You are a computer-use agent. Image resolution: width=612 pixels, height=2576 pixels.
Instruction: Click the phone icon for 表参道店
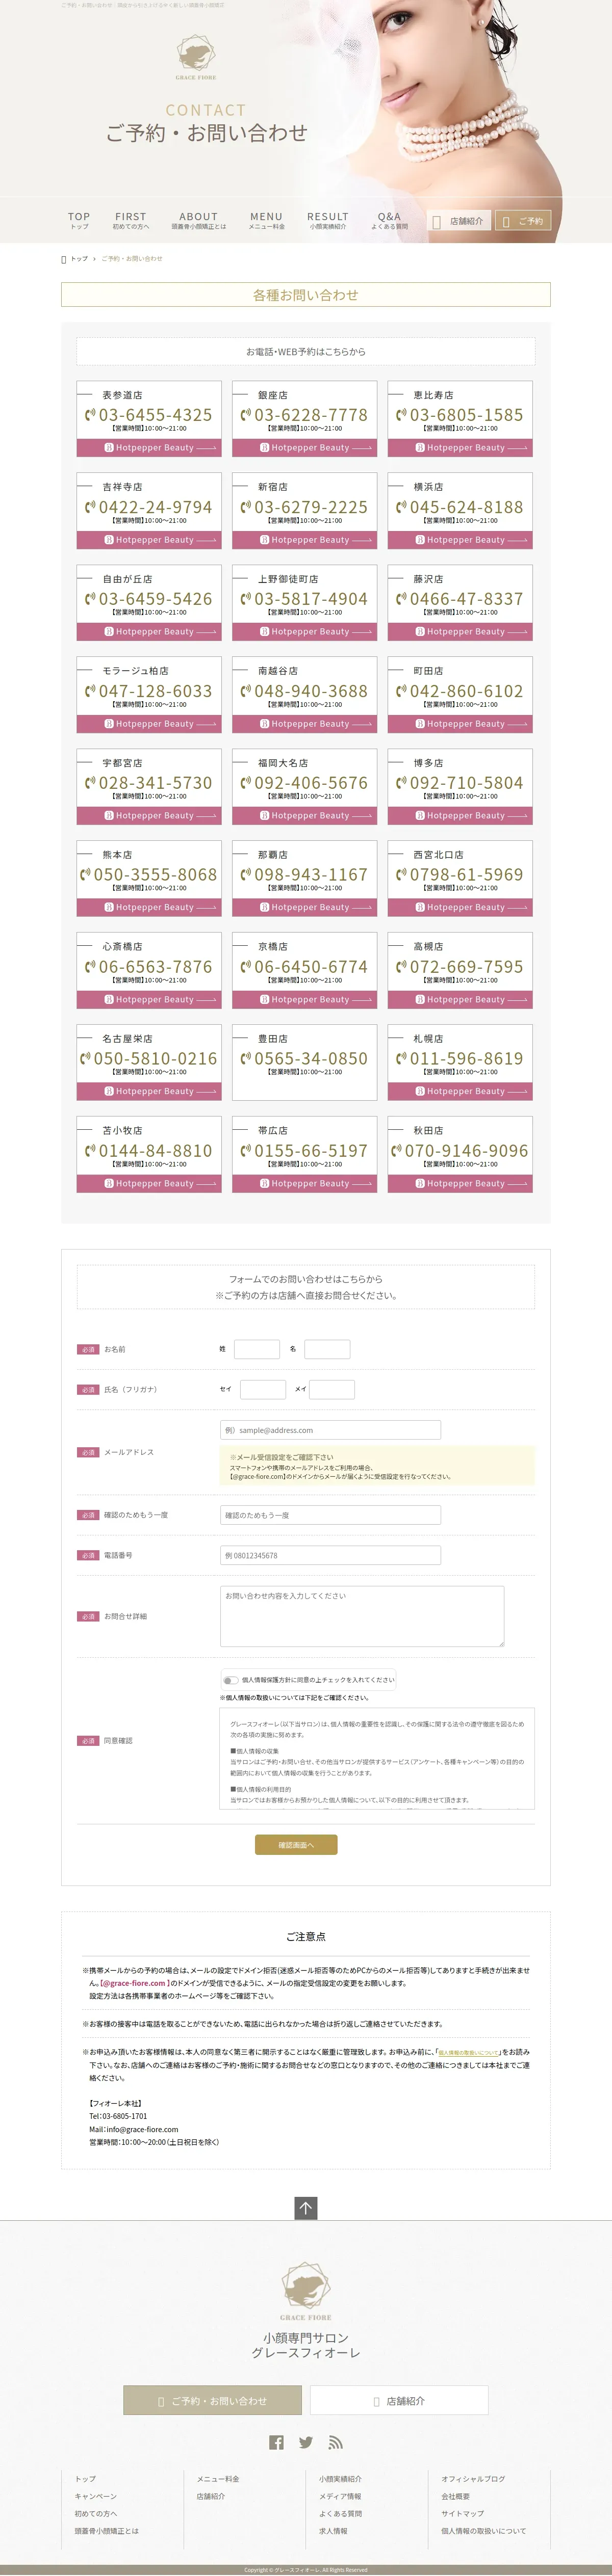pos(90,415)
